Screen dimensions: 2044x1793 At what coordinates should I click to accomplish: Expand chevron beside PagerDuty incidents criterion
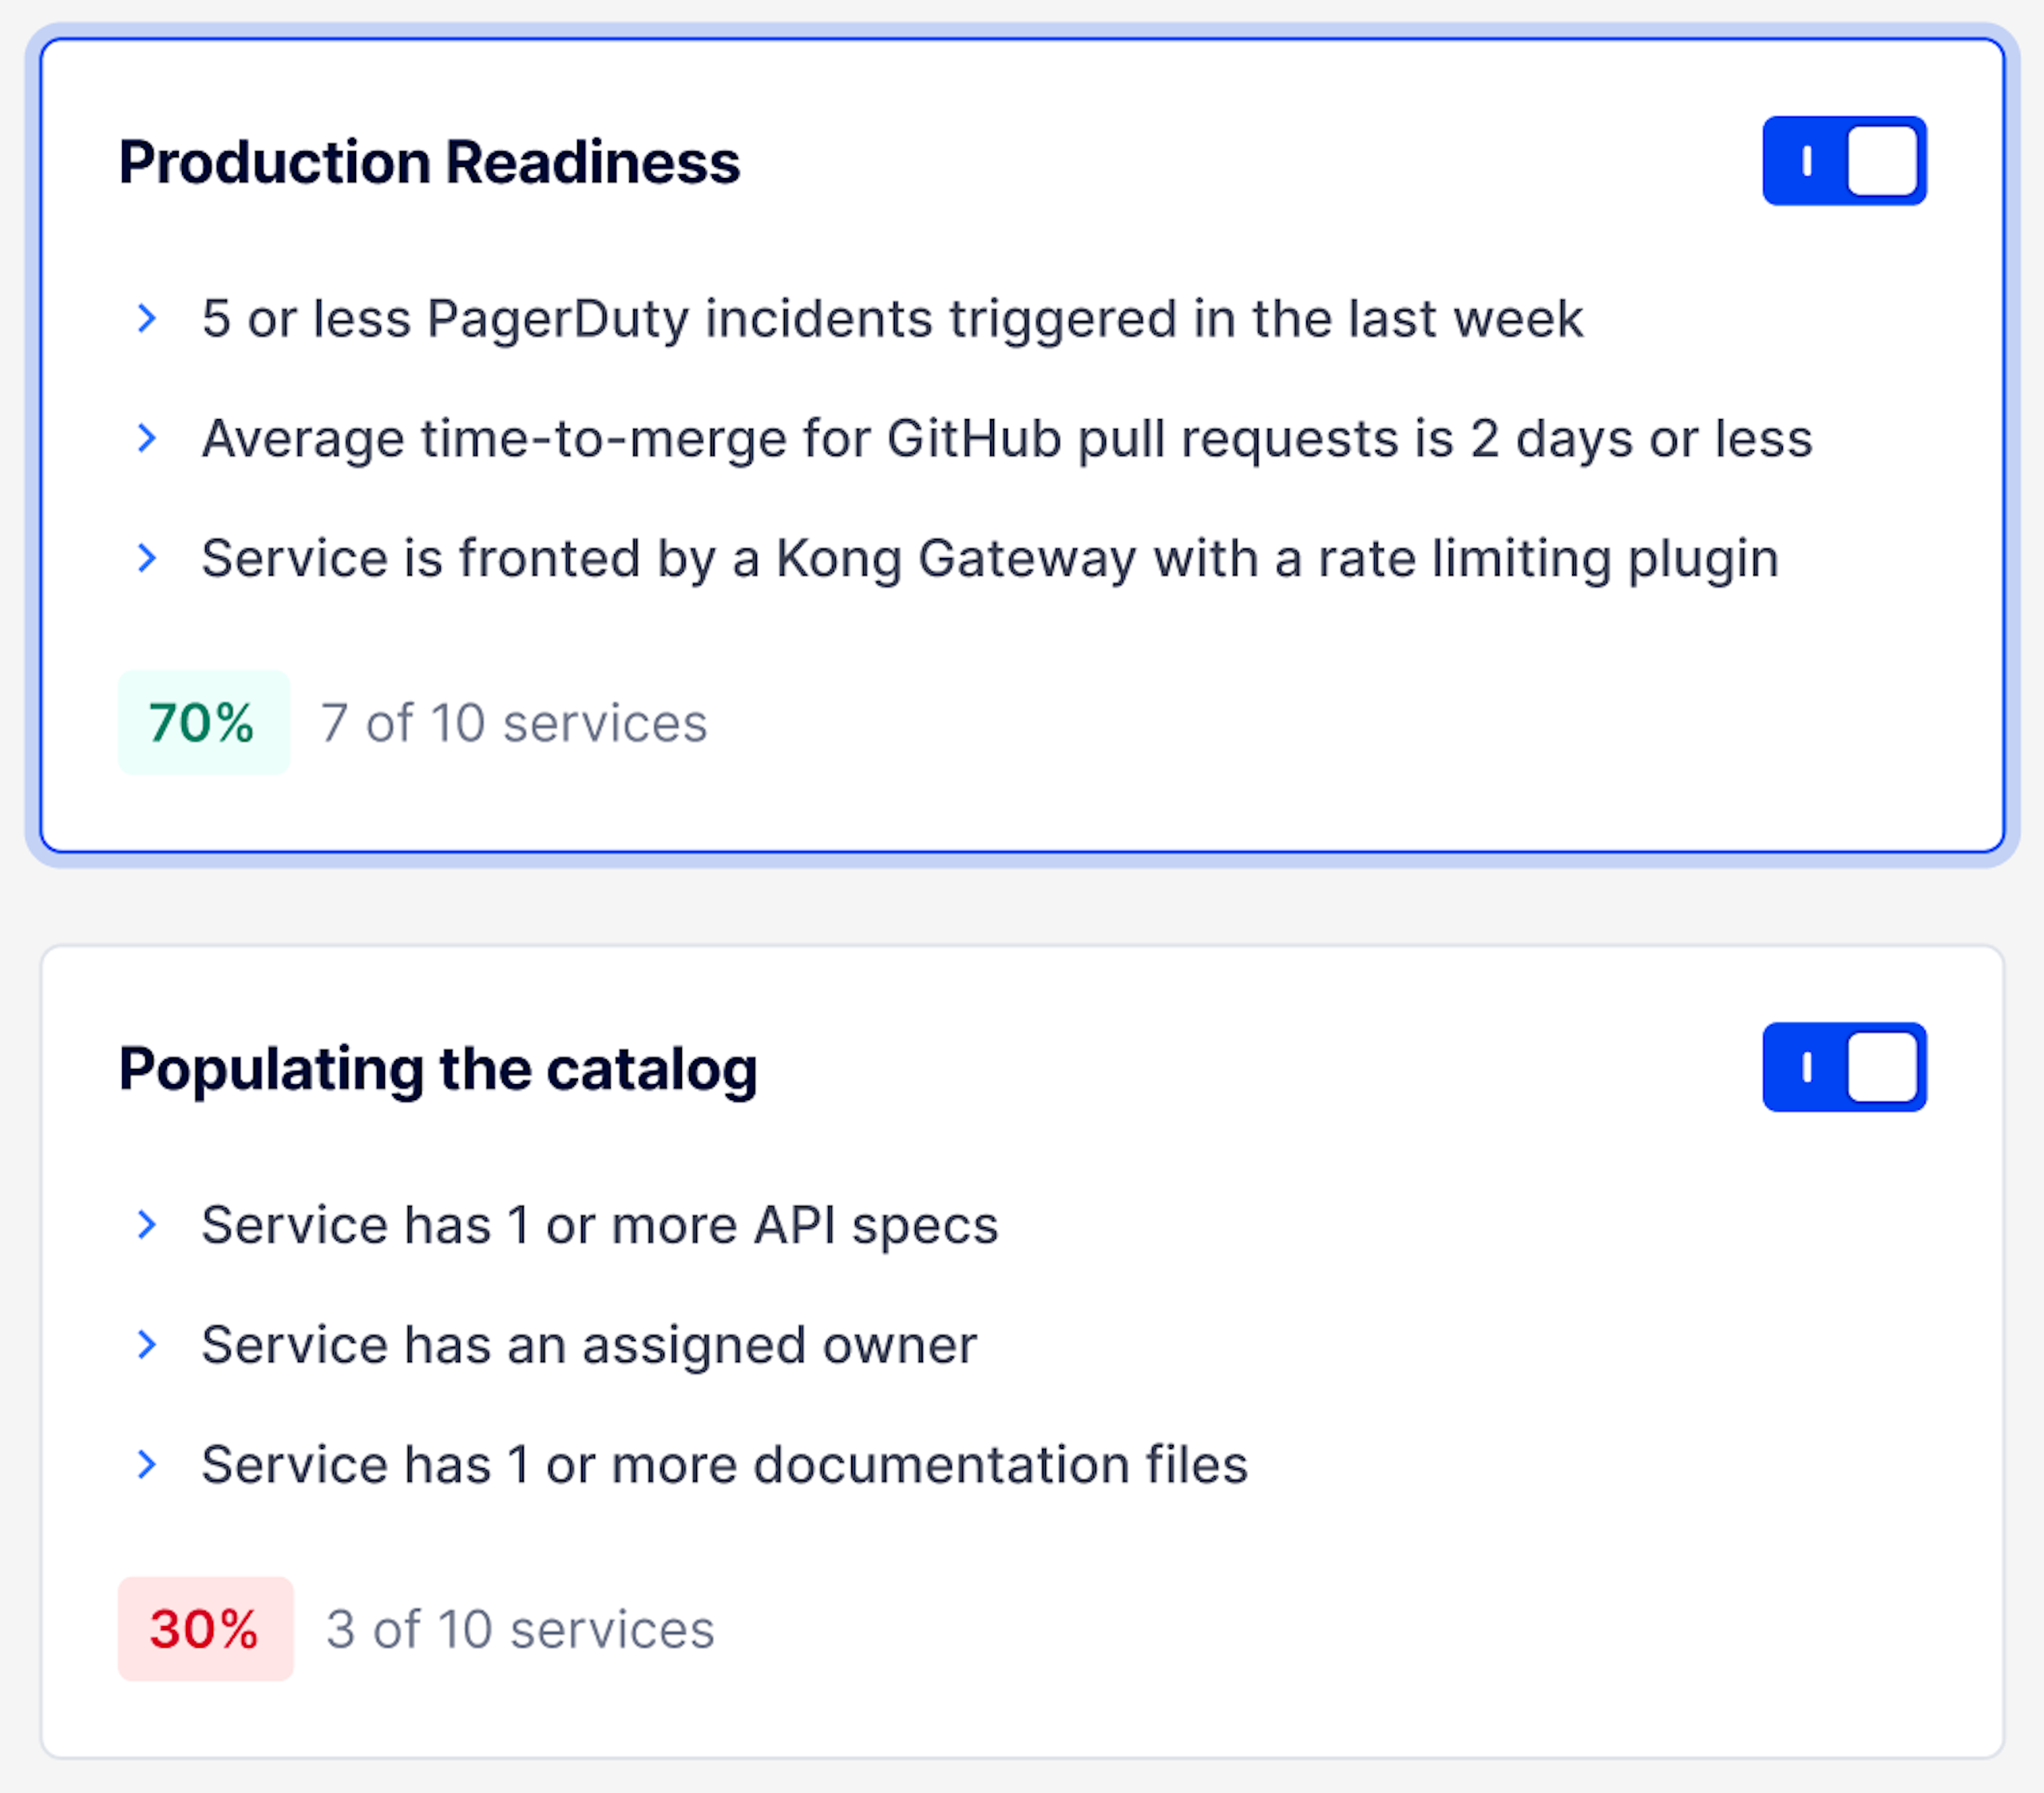point(147,319)
